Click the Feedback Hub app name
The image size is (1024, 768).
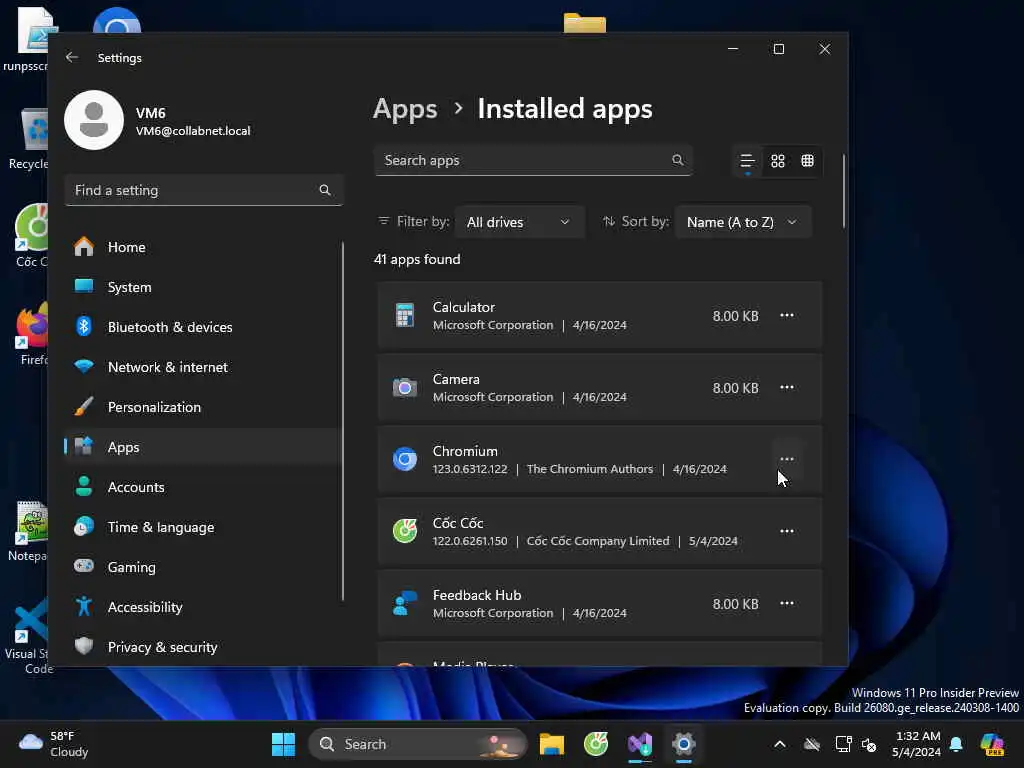tap(477, 595)
